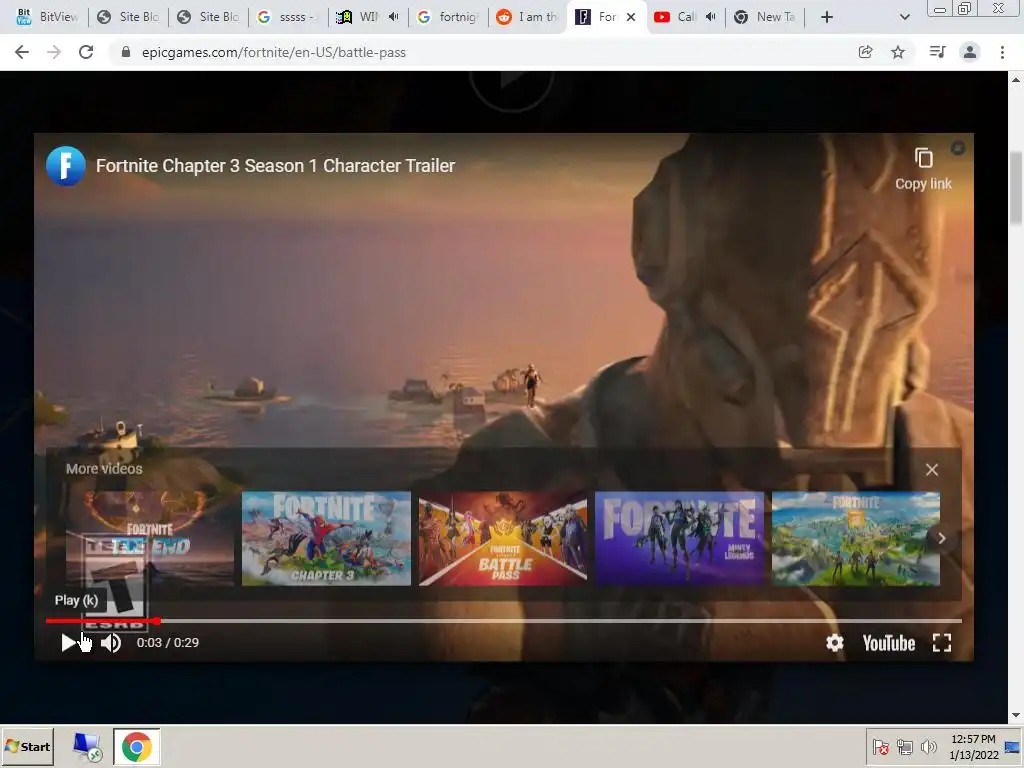This screenshot has width=1024, height=768.
Task: Reload the current page
Action: point(86,52)
